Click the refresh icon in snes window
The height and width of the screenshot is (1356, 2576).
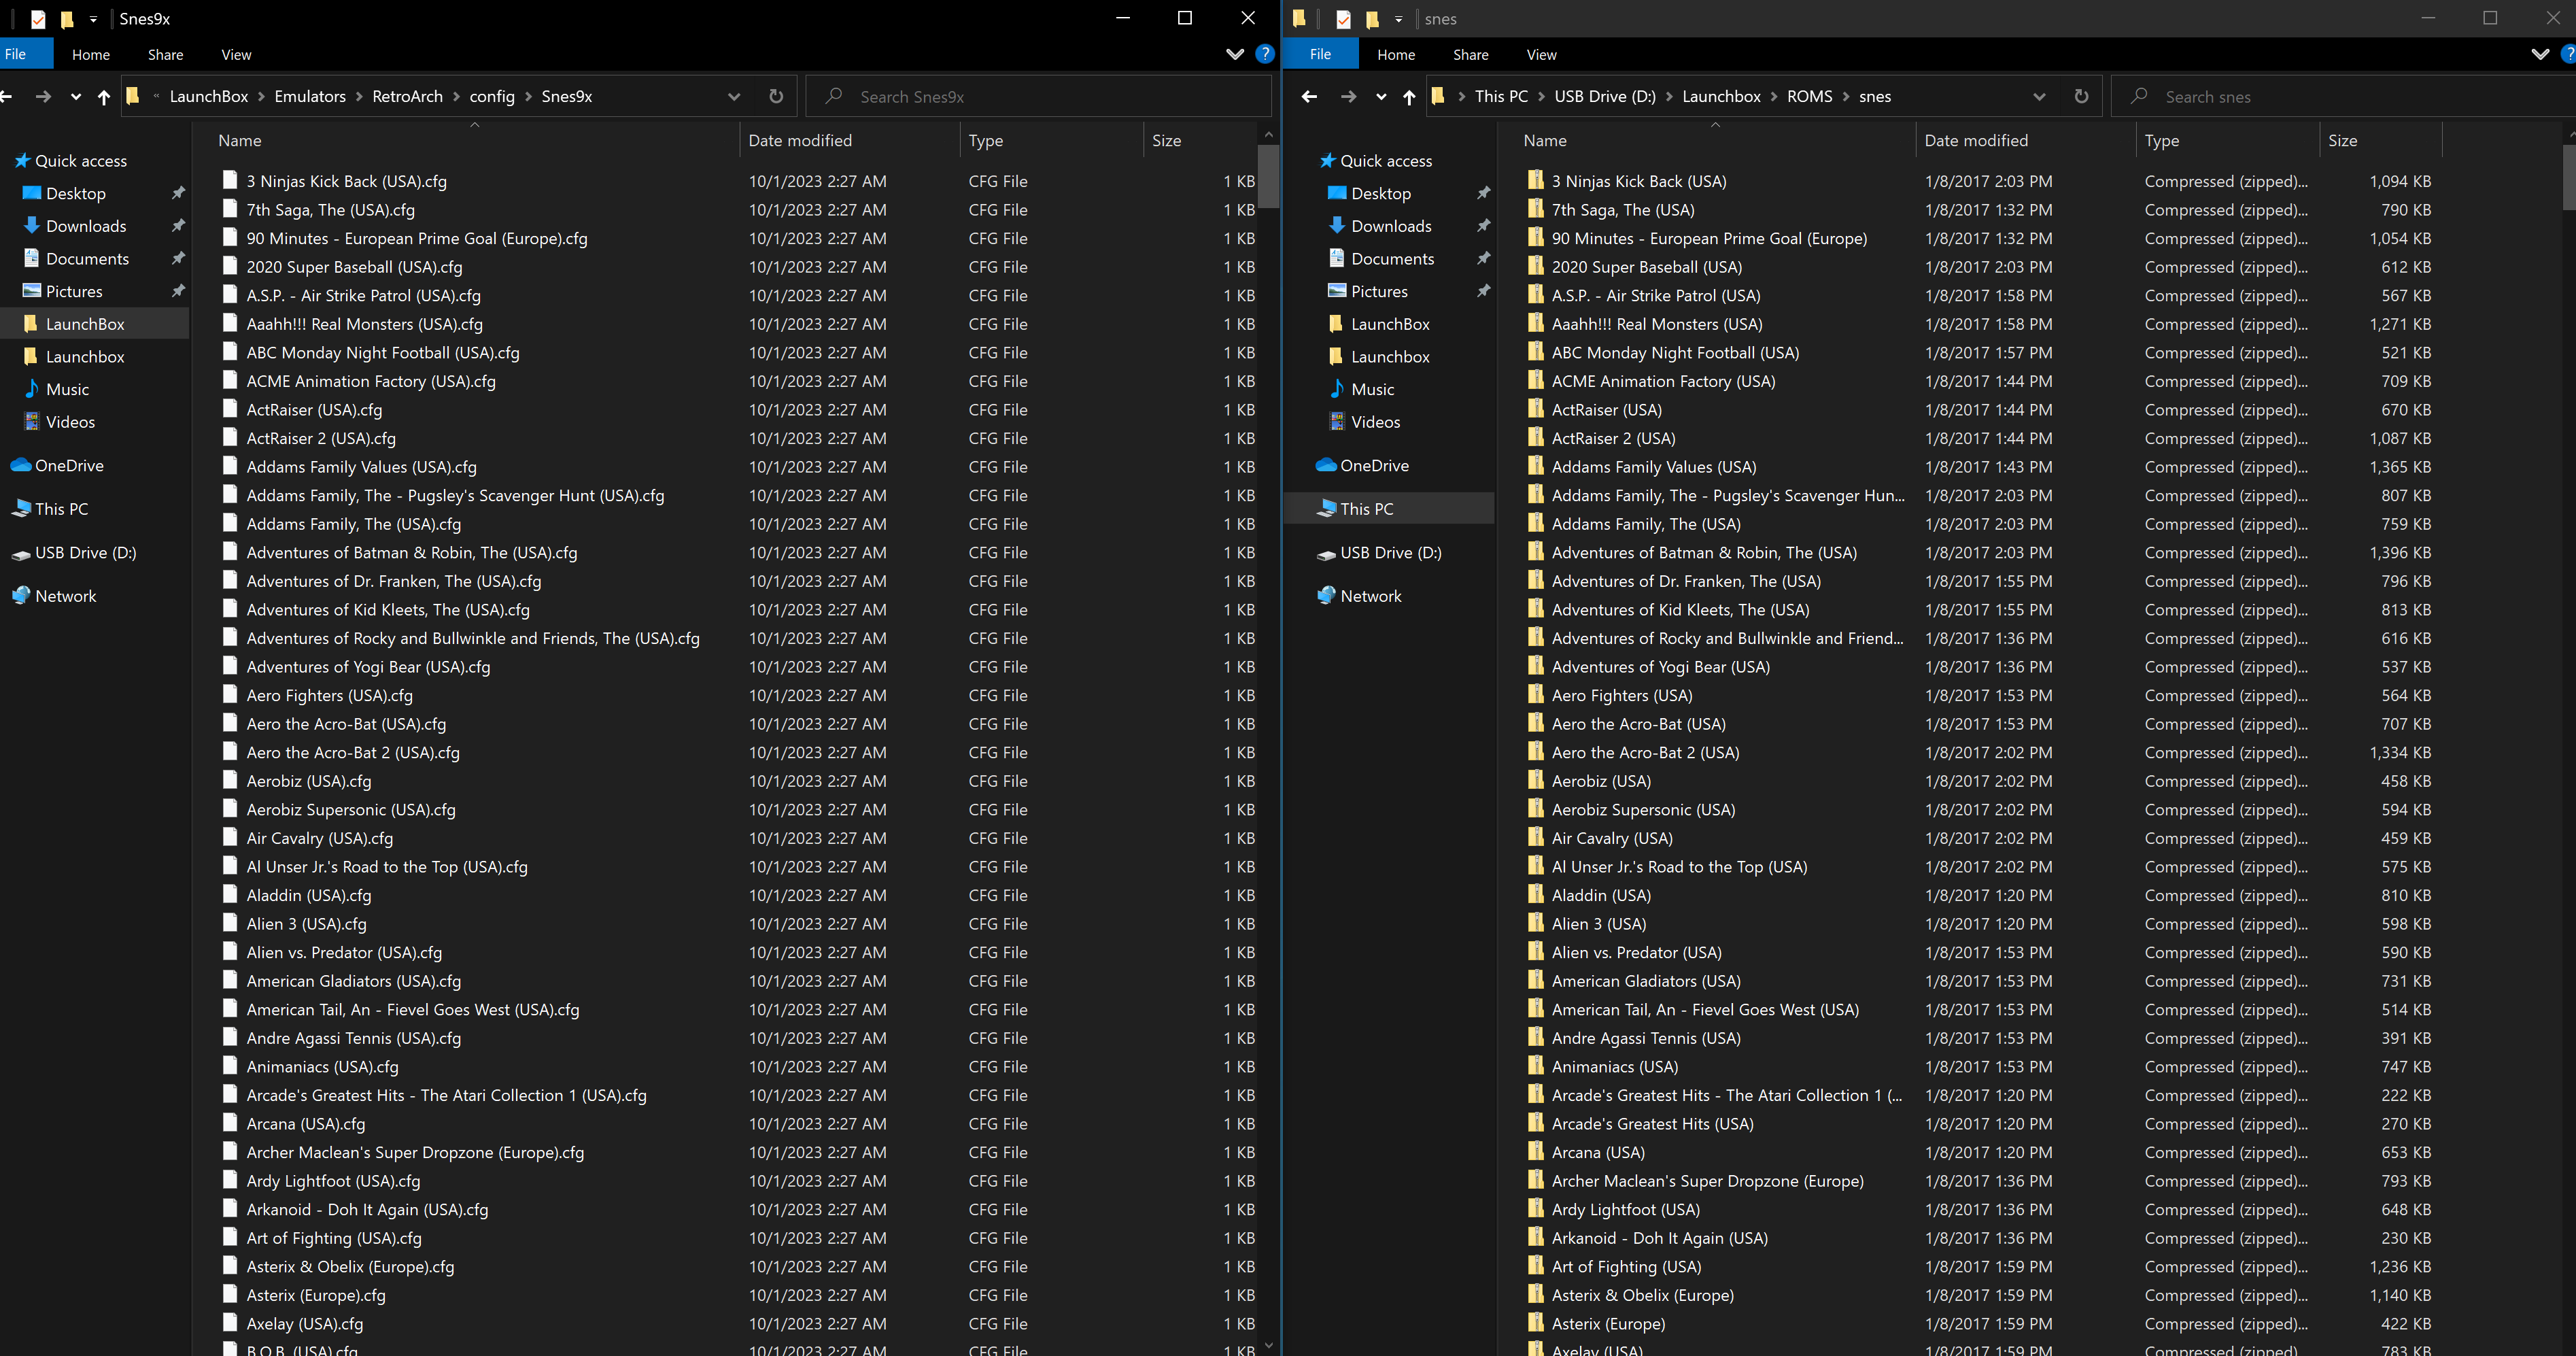tap(2081, 96)
